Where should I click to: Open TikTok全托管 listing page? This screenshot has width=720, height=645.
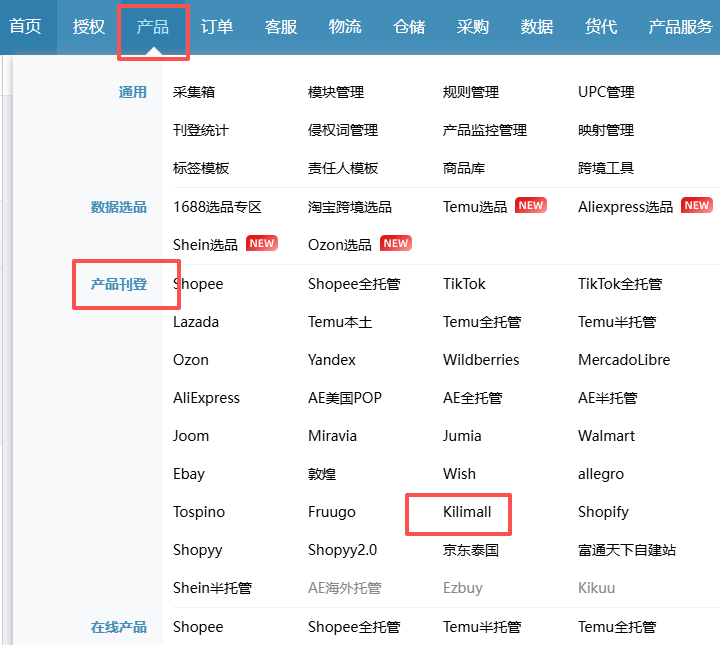(x=620, y=284)
